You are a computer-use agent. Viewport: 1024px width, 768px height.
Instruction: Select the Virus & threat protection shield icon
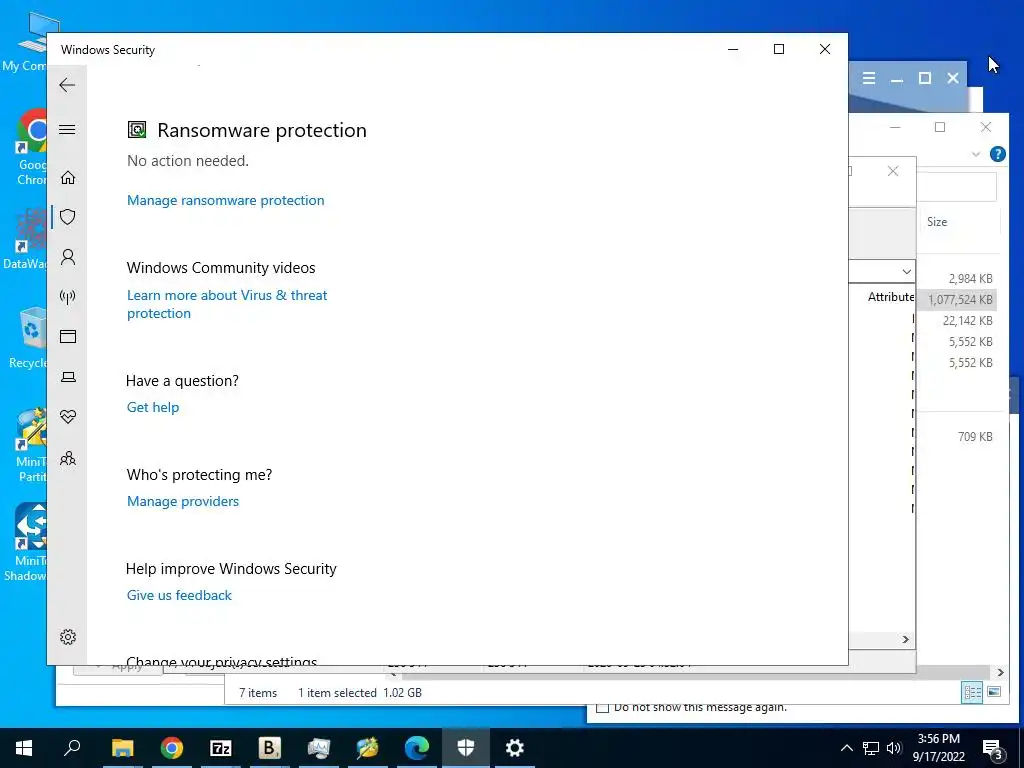68,217
